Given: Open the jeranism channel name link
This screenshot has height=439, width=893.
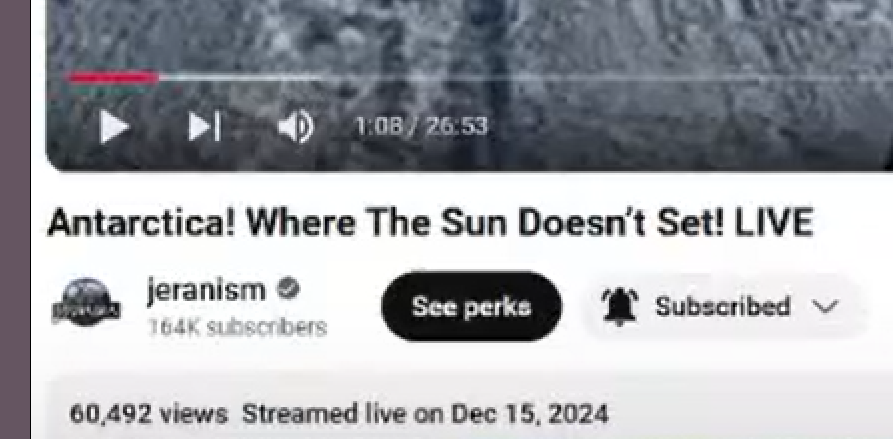Looking at the screenshot, I should pos(206,290).
